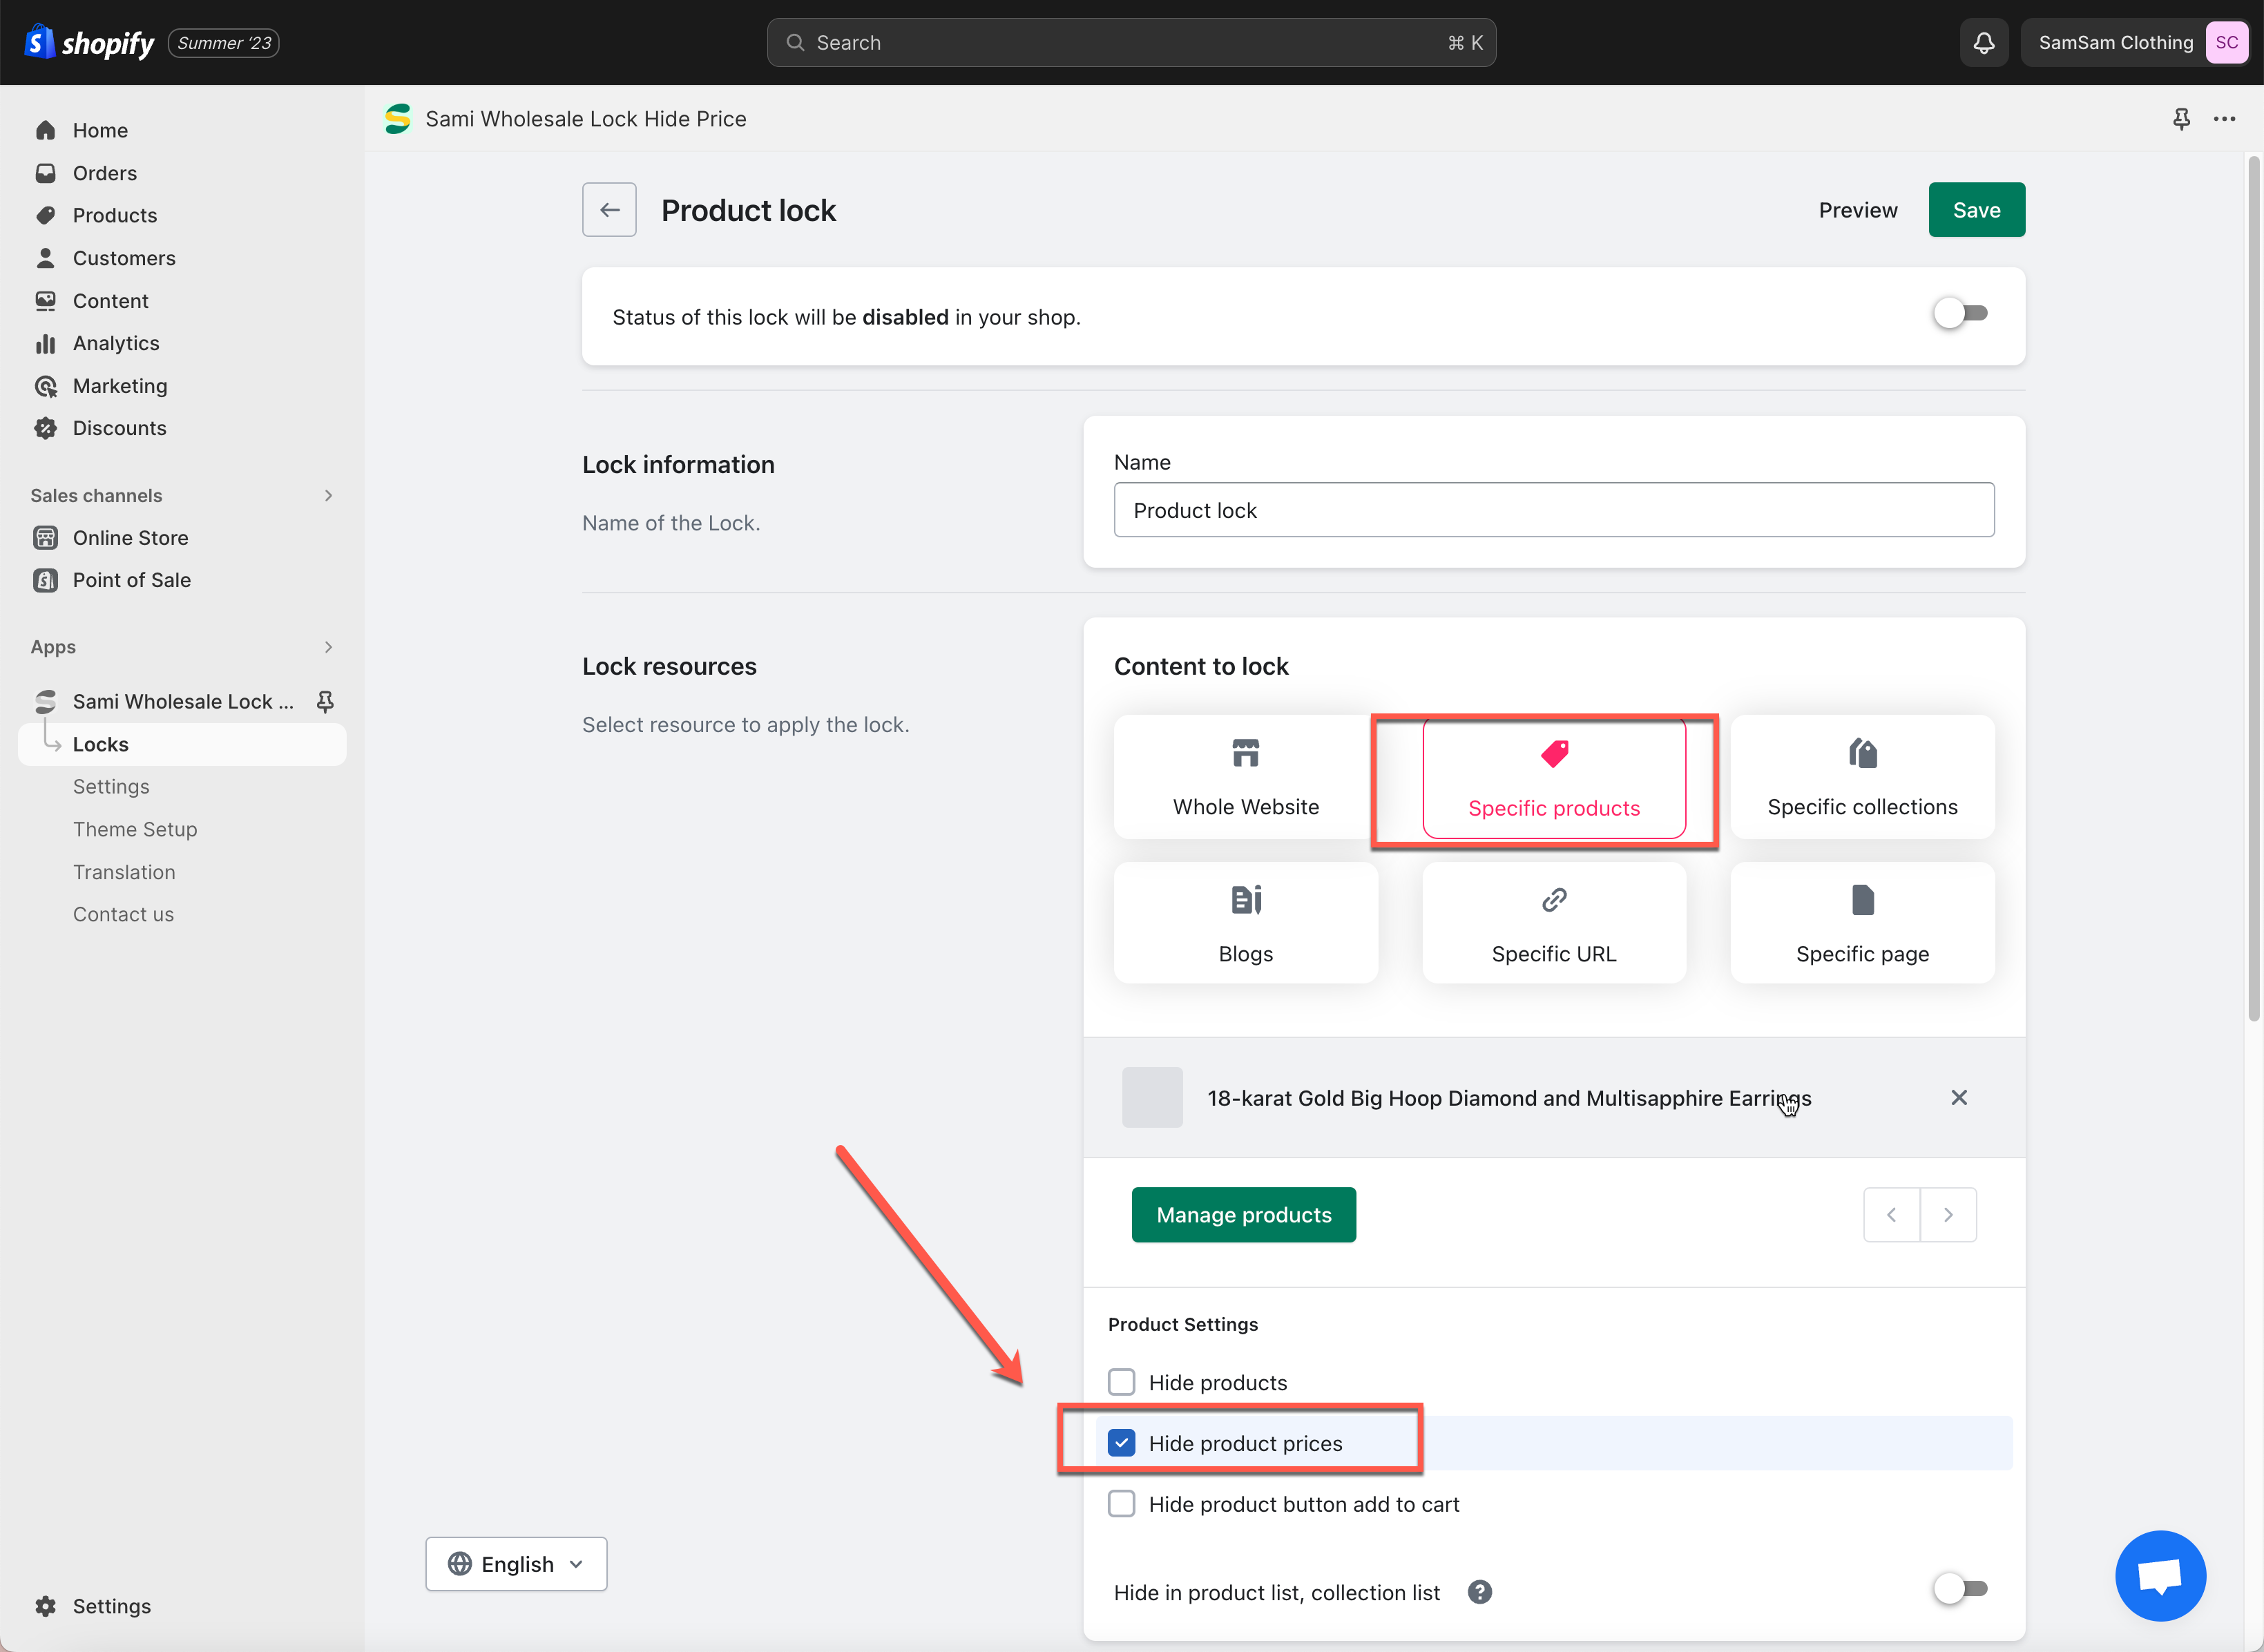Click the search magnifier icon

[795, 43]
